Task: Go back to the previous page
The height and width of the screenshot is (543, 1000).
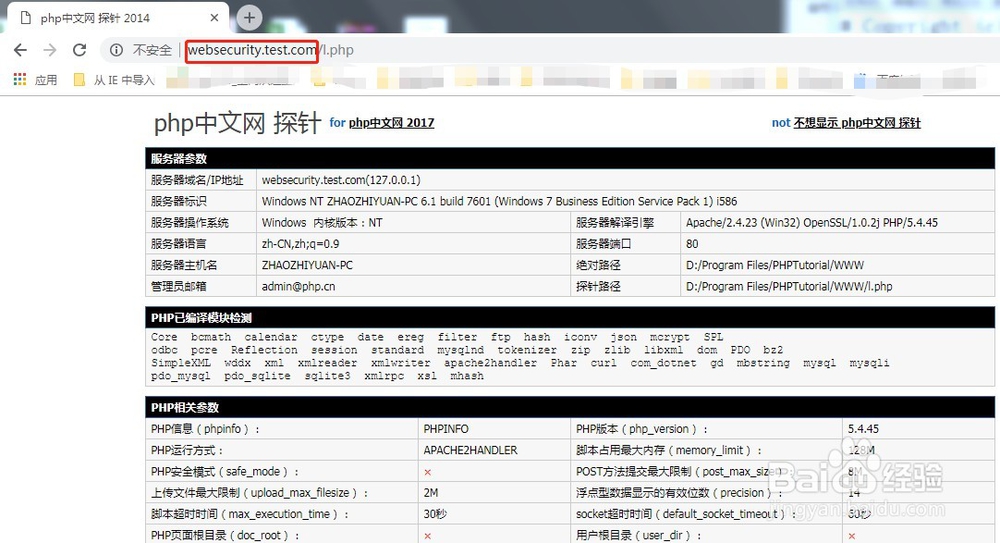Action: point(20,50)
